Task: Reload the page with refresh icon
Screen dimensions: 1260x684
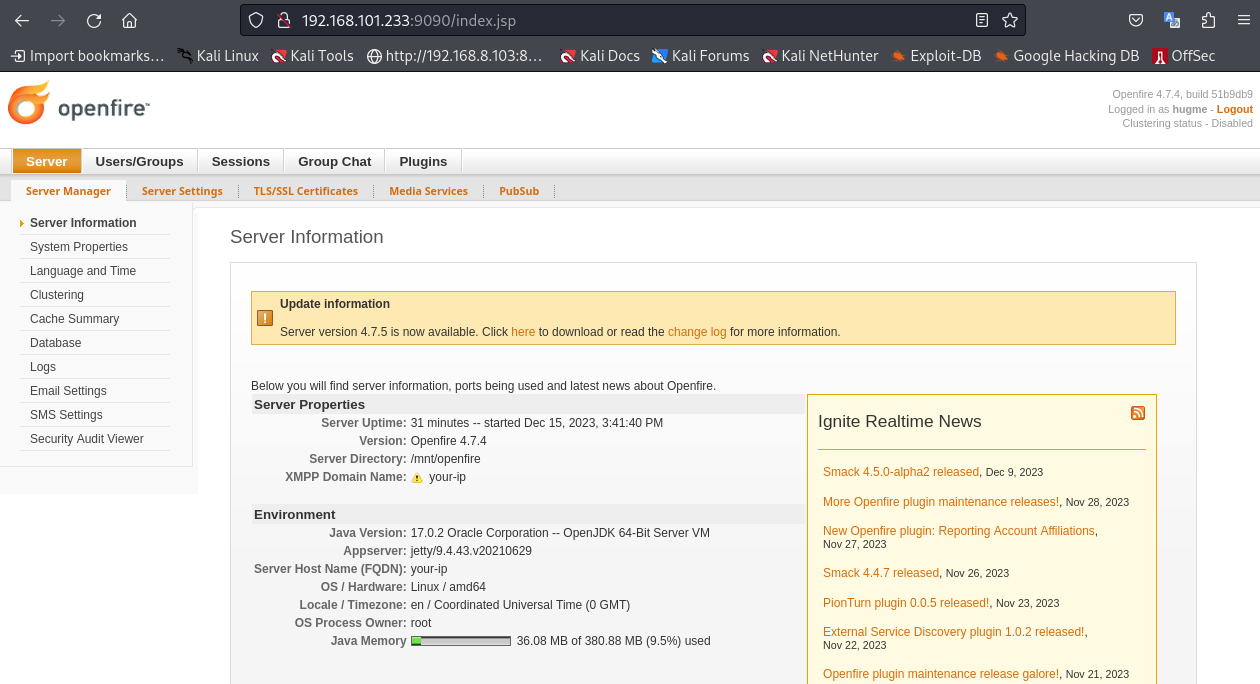Action: (94, 20)
